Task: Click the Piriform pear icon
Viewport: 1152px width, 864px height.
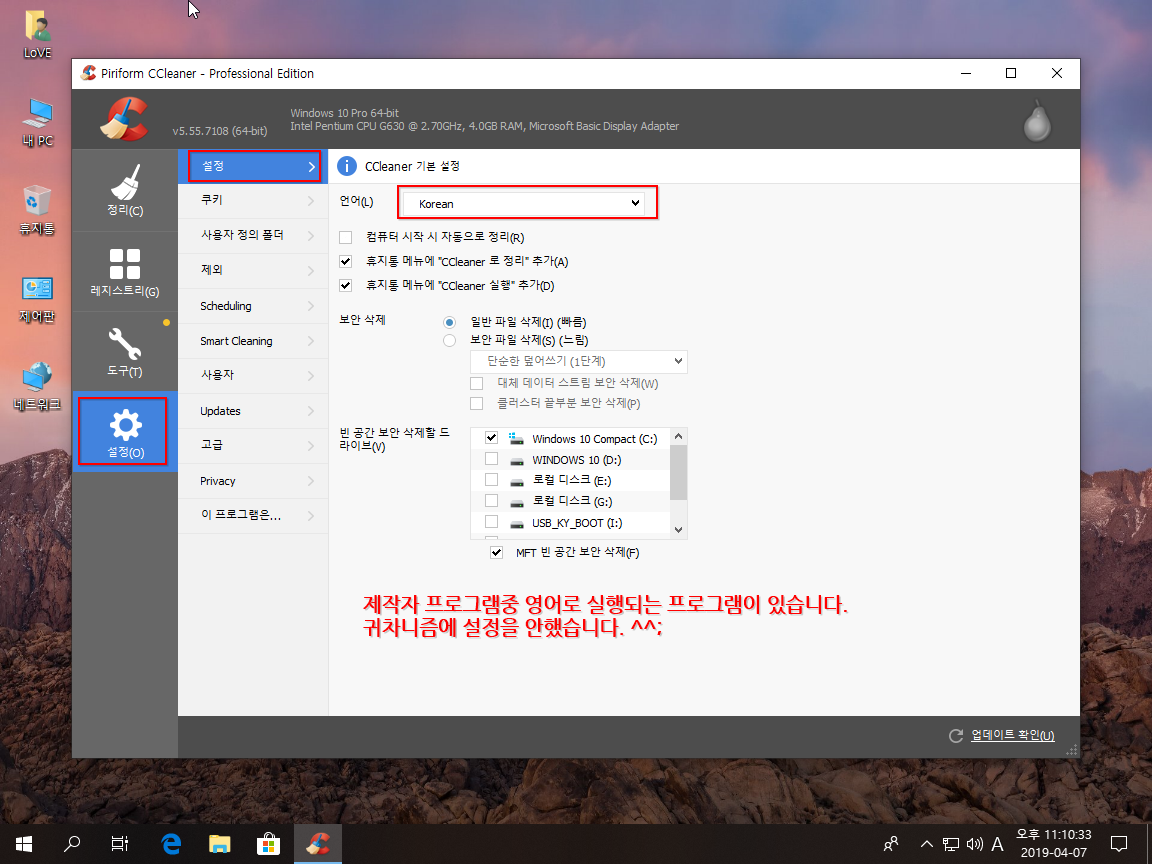Action: click(1037, 120)
